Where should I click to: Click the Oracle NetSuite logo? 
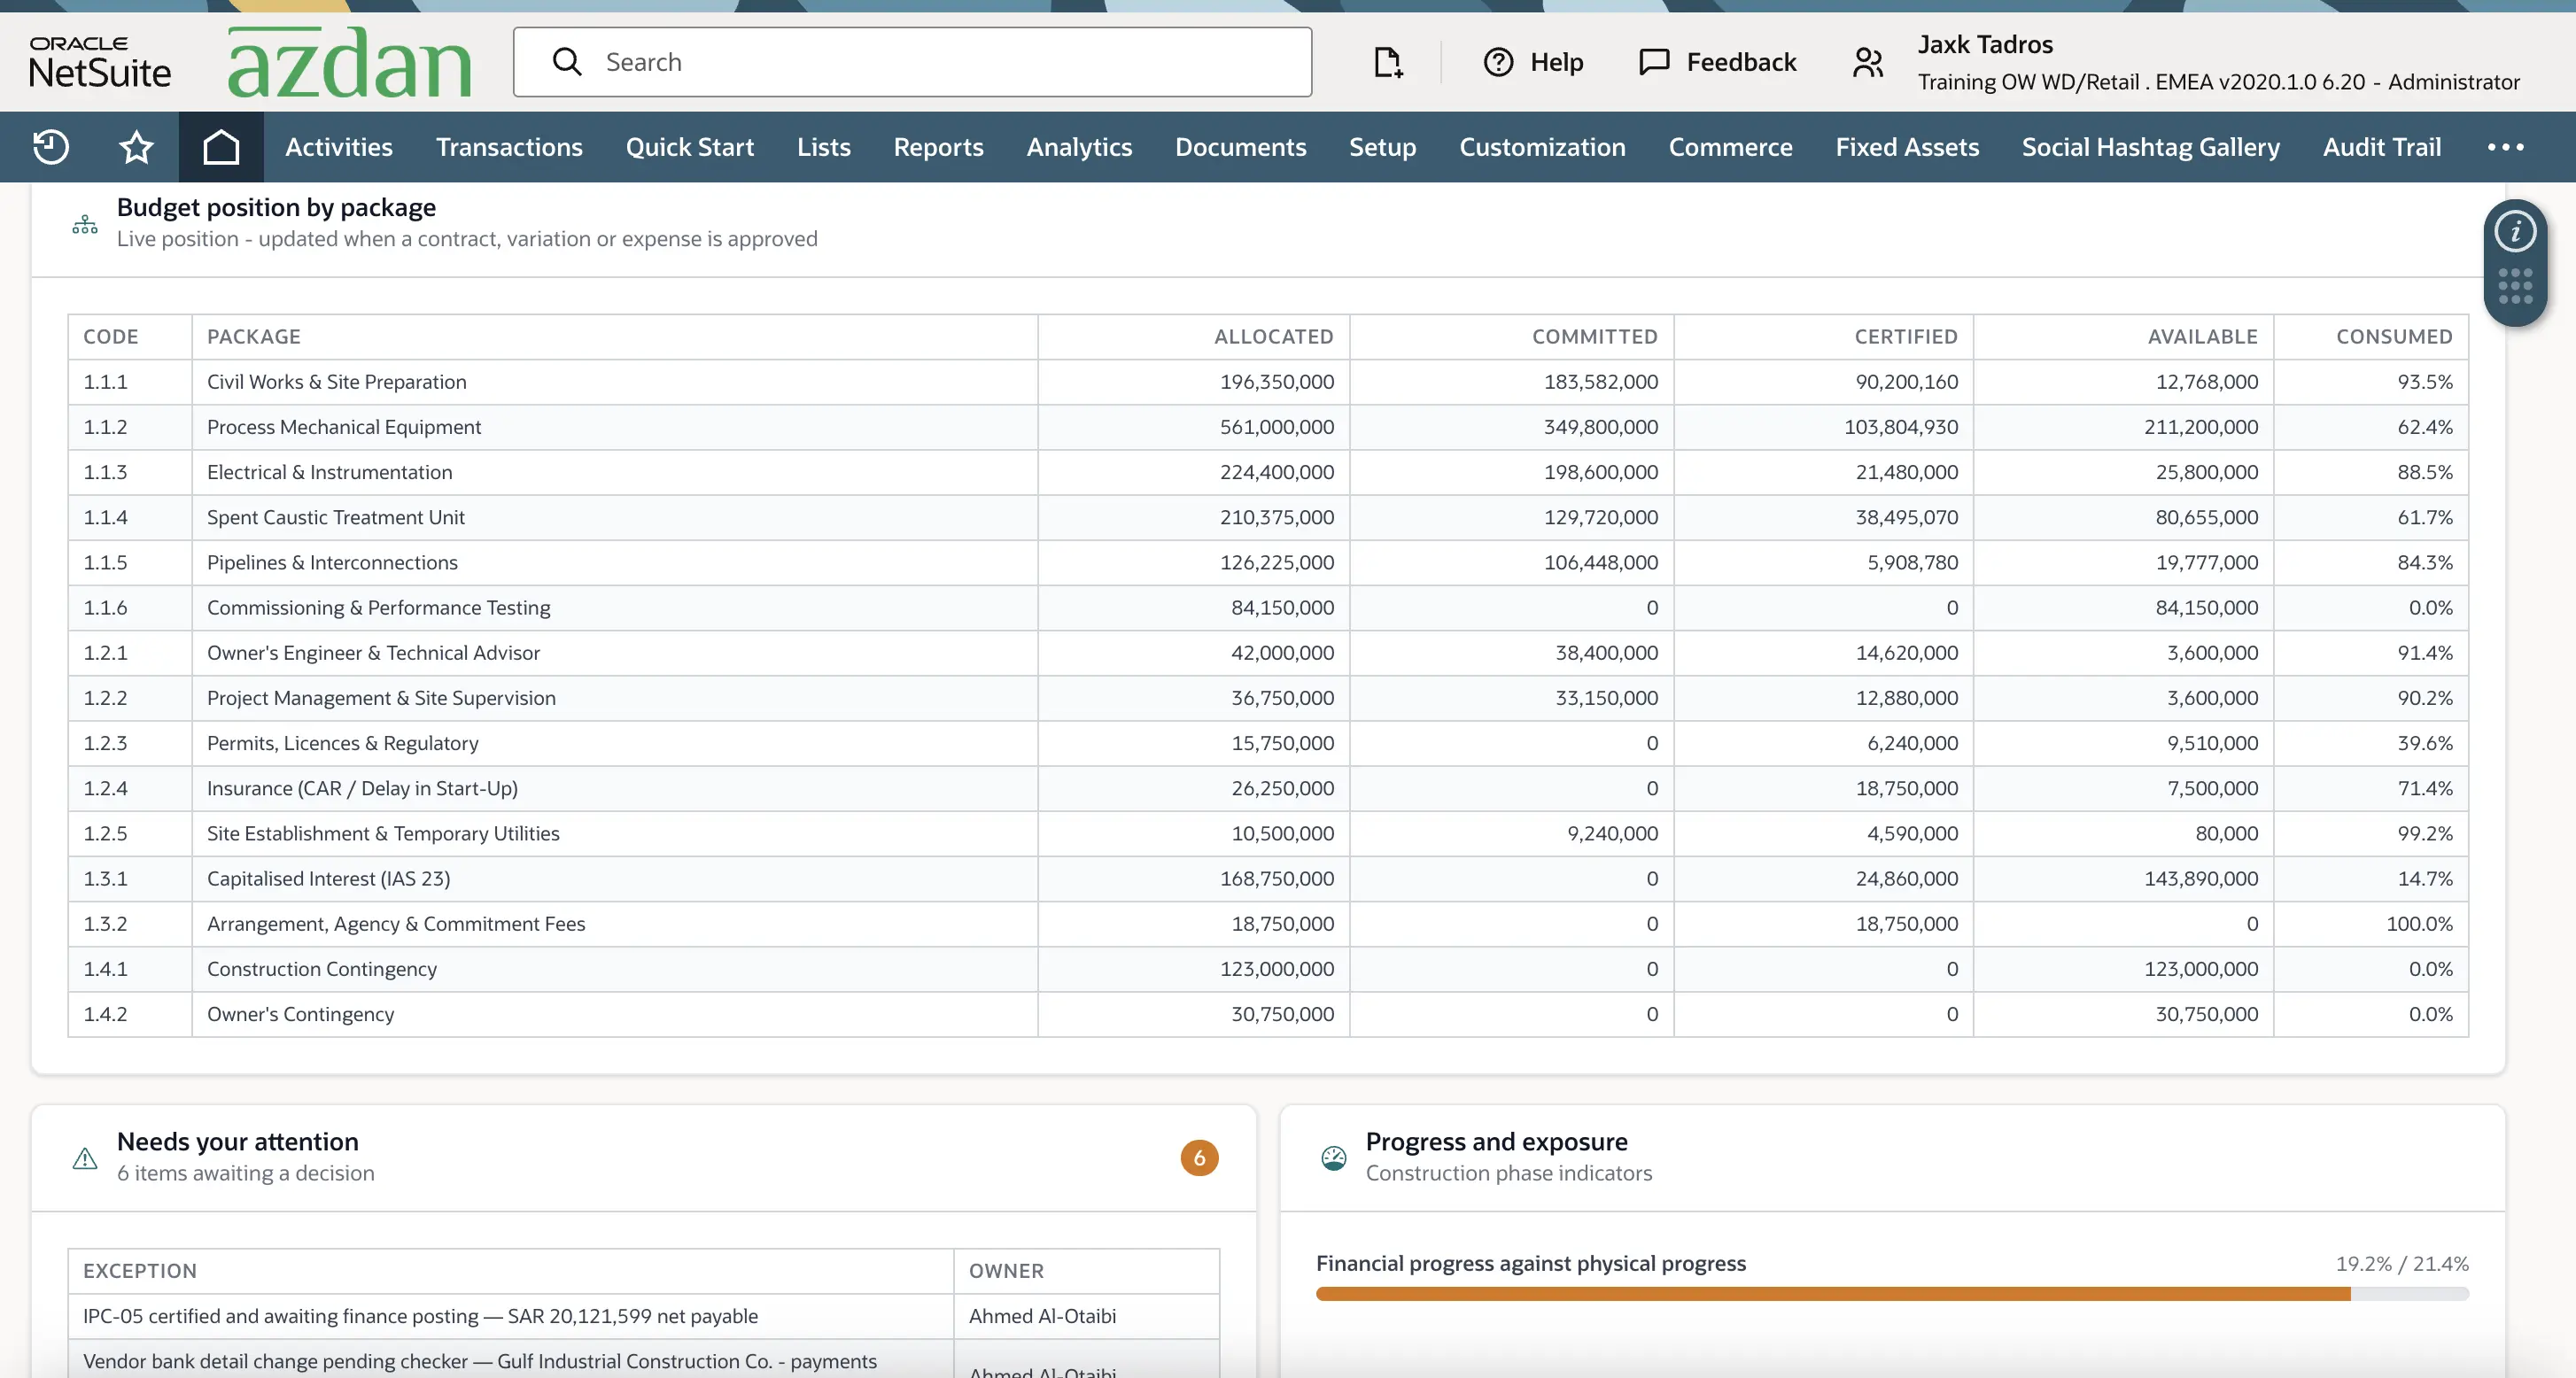click(100, 62)
